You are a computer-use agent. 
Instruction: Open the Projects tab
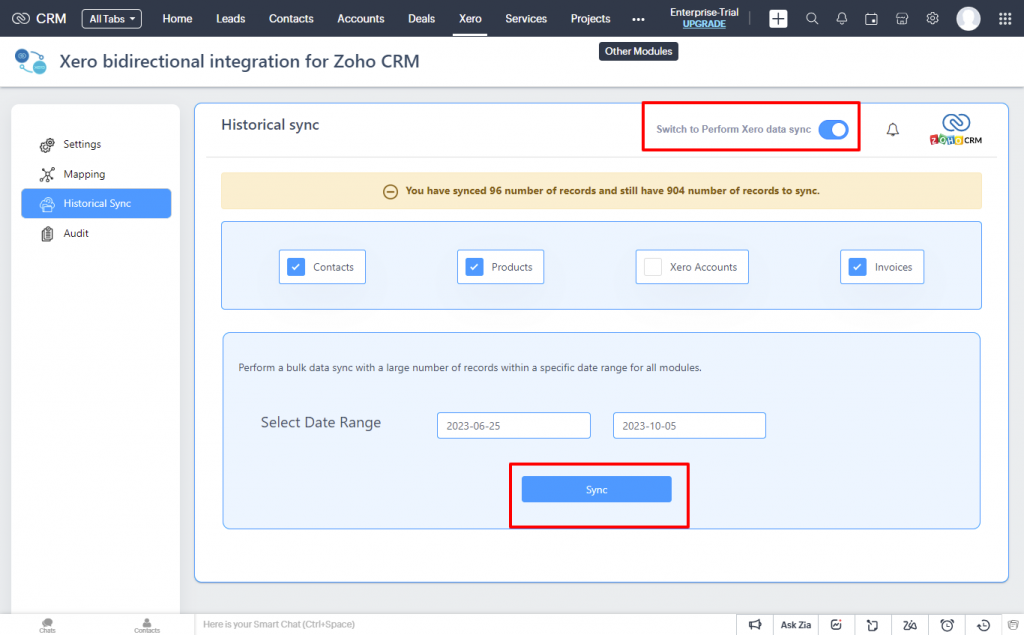pyautogui.click(x=590, y=19)
